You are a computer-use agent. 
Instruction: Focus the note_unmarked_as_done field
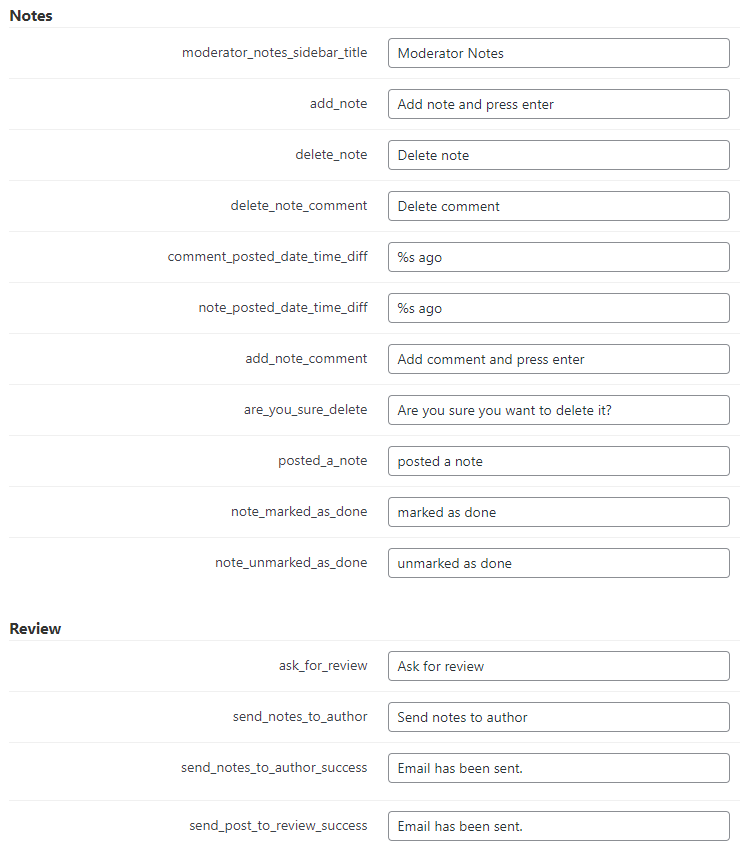coord(559,563)
